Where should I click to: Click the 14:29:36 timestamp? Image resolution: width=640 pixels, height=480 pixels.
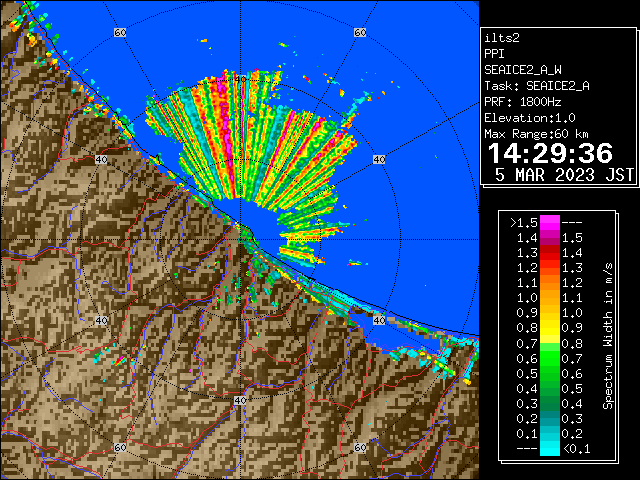pos(550,153)
